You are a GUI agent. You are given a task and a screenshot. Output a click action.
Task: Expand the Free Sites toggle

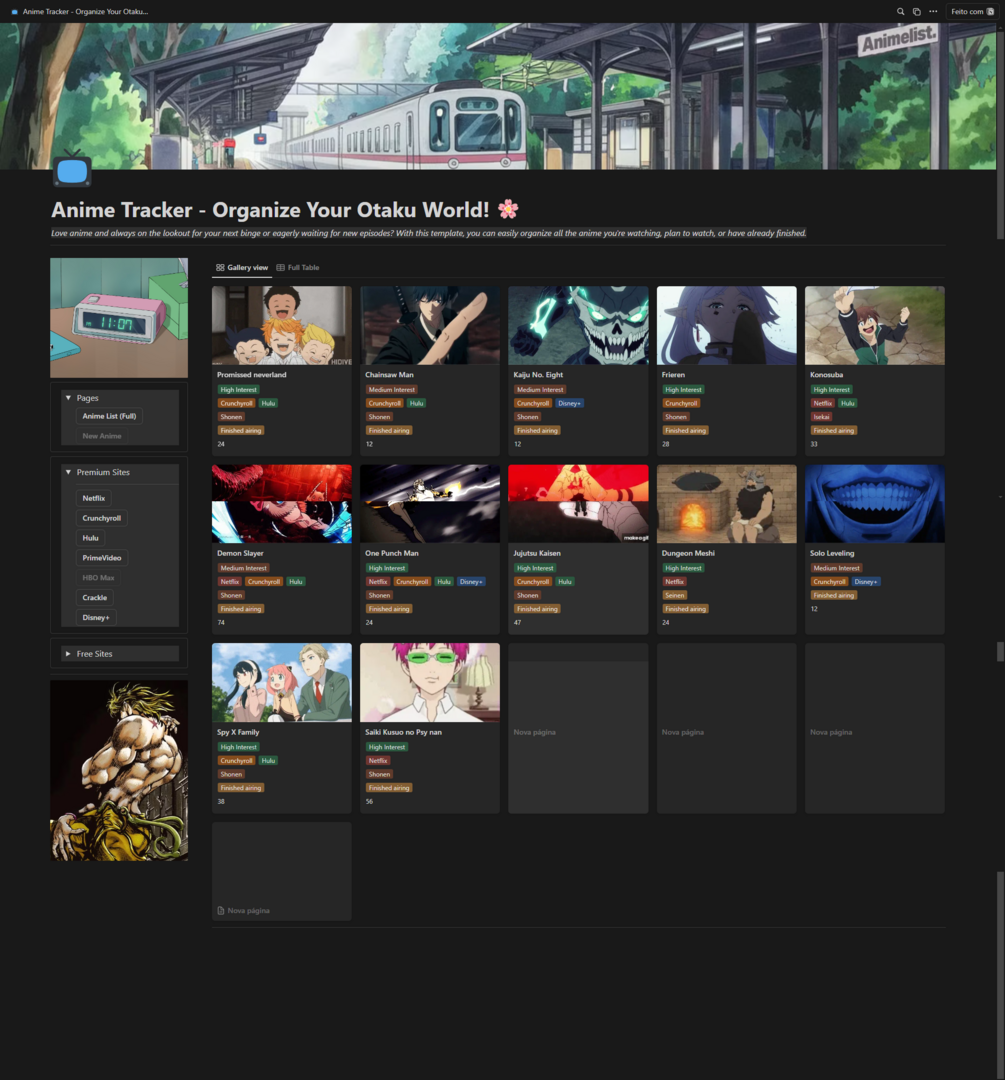(x=68, y=654)
